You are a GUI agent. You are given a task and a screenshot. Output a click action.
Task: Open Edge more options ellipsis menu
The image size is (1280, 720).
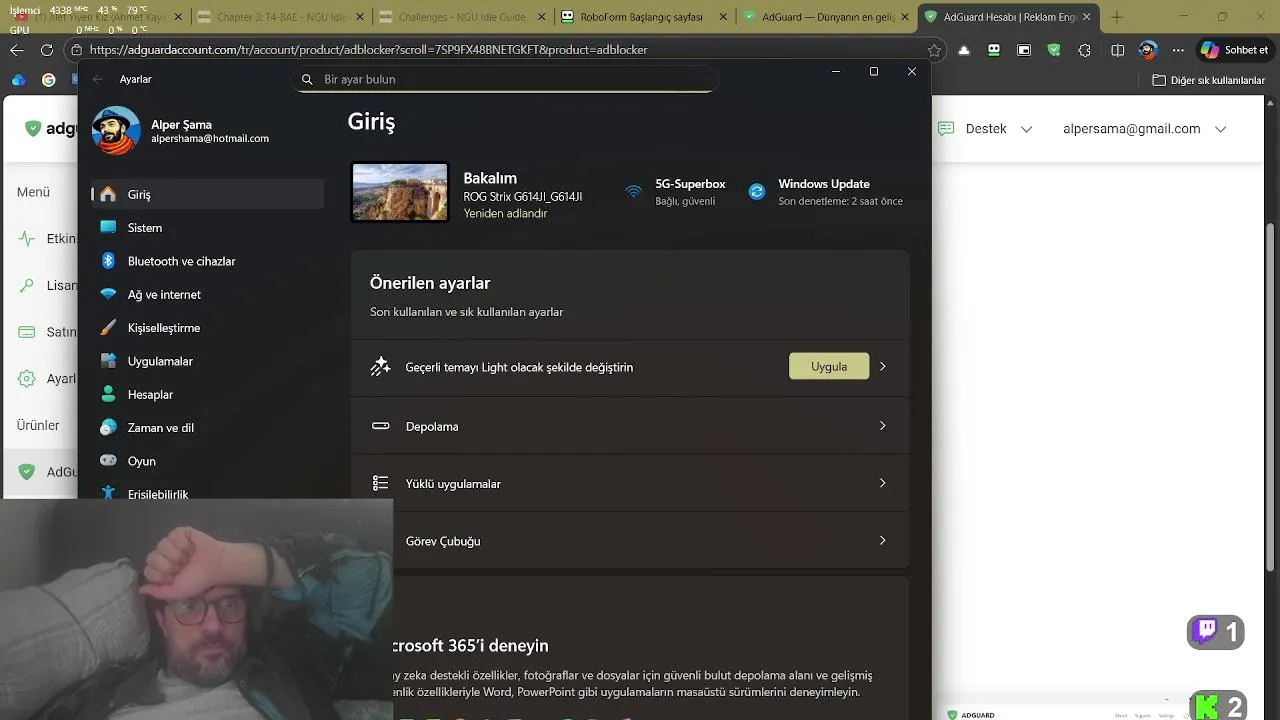[x=1177, y=50]
